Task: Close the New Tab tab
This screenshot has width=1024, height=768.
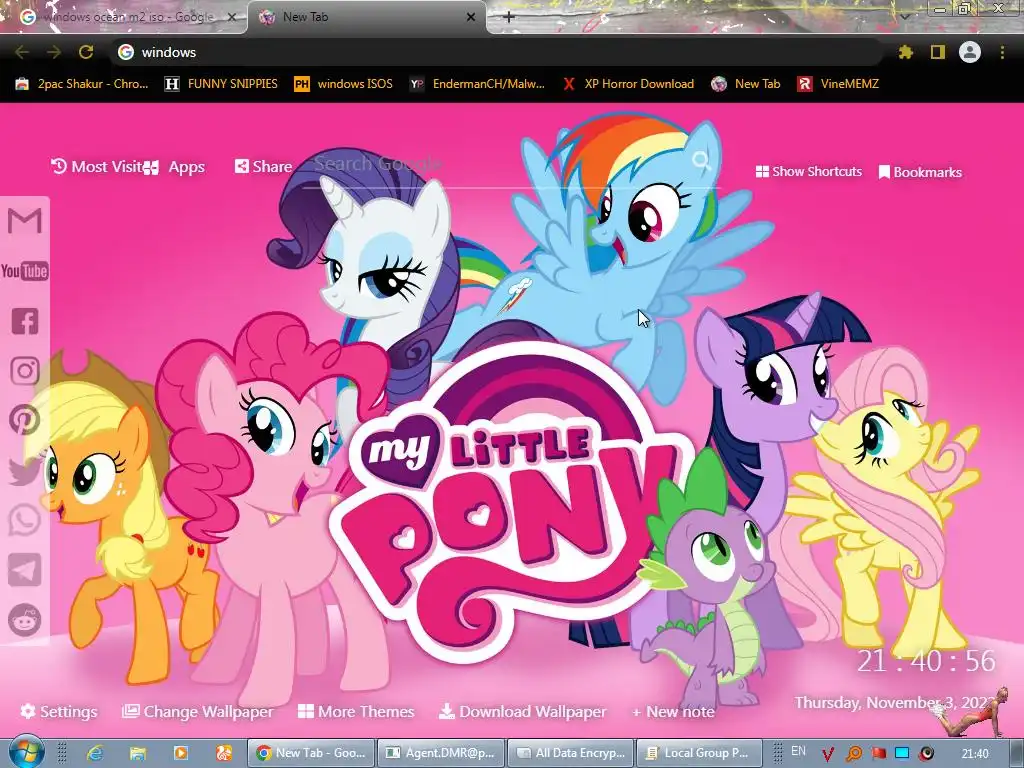Action: [471, 17]
